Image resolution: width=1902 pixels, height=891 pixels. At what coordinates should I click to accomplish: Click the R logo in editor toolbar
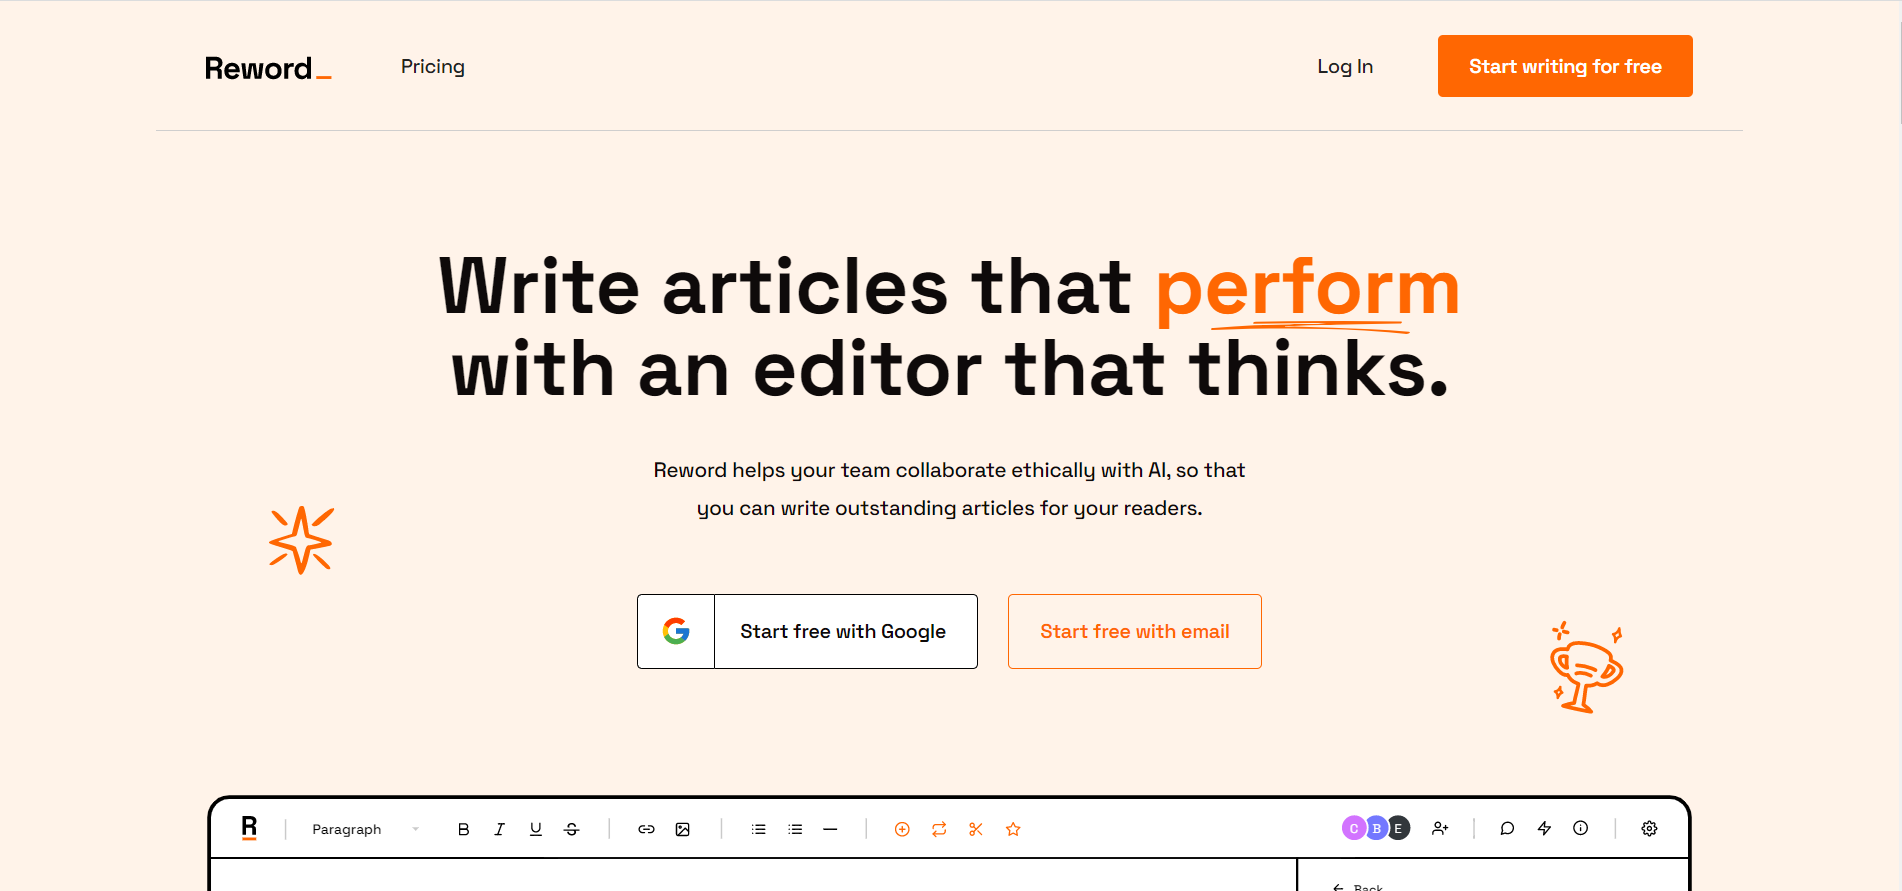pos(249,828)
